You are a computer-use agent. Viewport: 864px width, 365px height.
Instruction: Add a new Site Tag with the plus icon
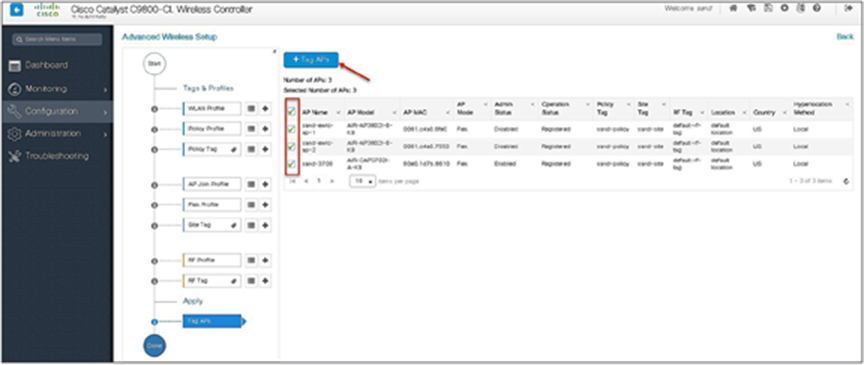265,225
